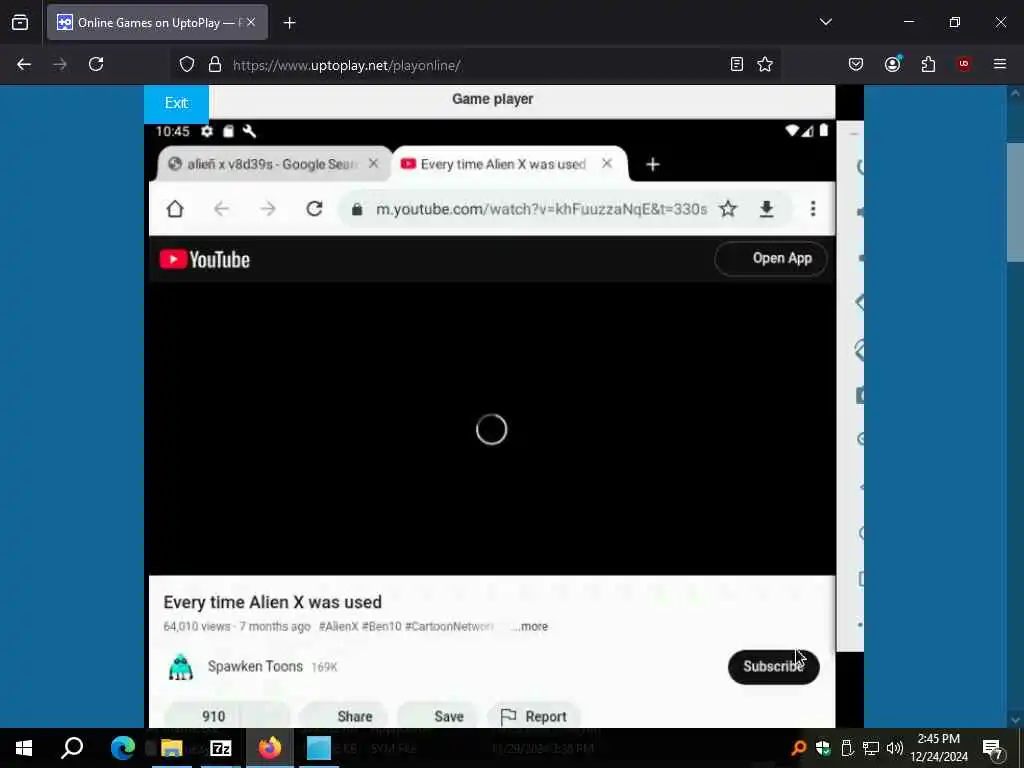Close the alien x Google Search tab
The image size is (1024, 768).
(373, 163)
